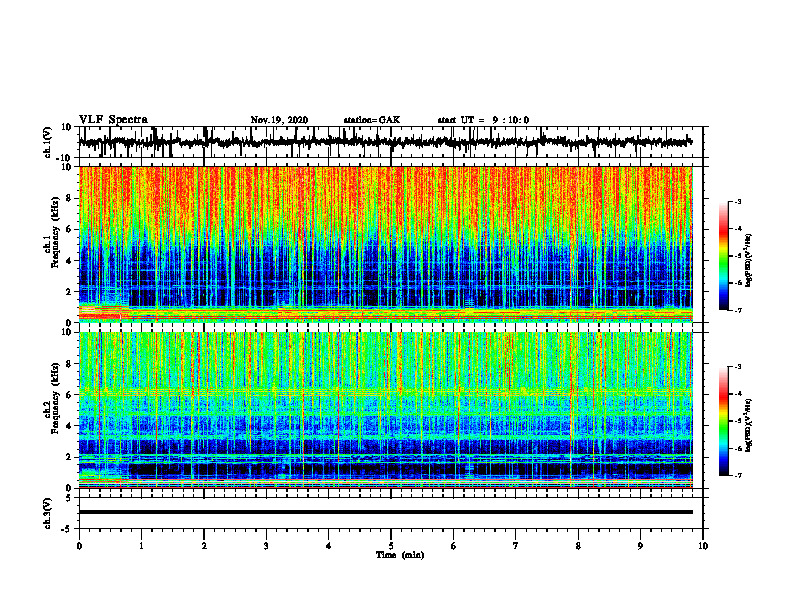
Task: Click the '-7' label on ch.2 color scale
Action: pyautogui.click(x=737, y=475)
